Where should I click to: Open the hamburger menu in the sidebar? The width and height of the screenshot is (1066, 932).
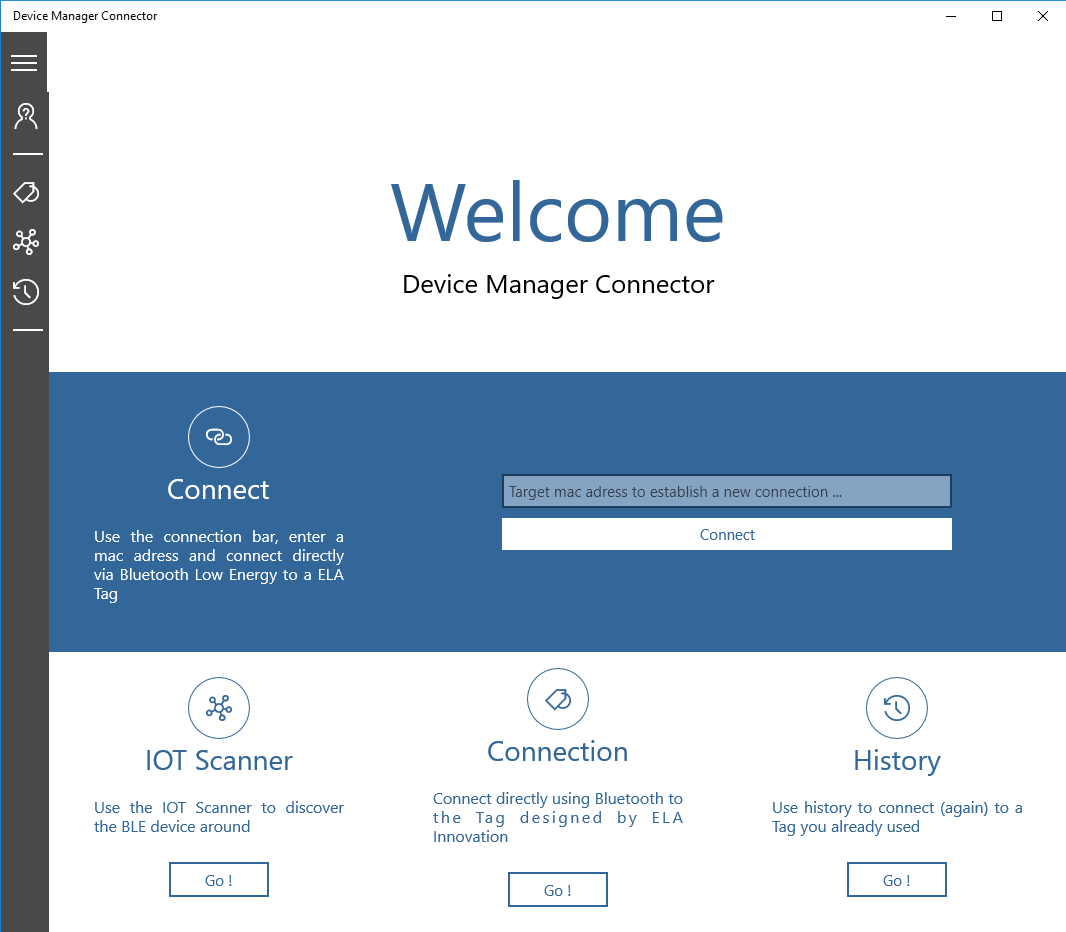[x=24, y=63]
